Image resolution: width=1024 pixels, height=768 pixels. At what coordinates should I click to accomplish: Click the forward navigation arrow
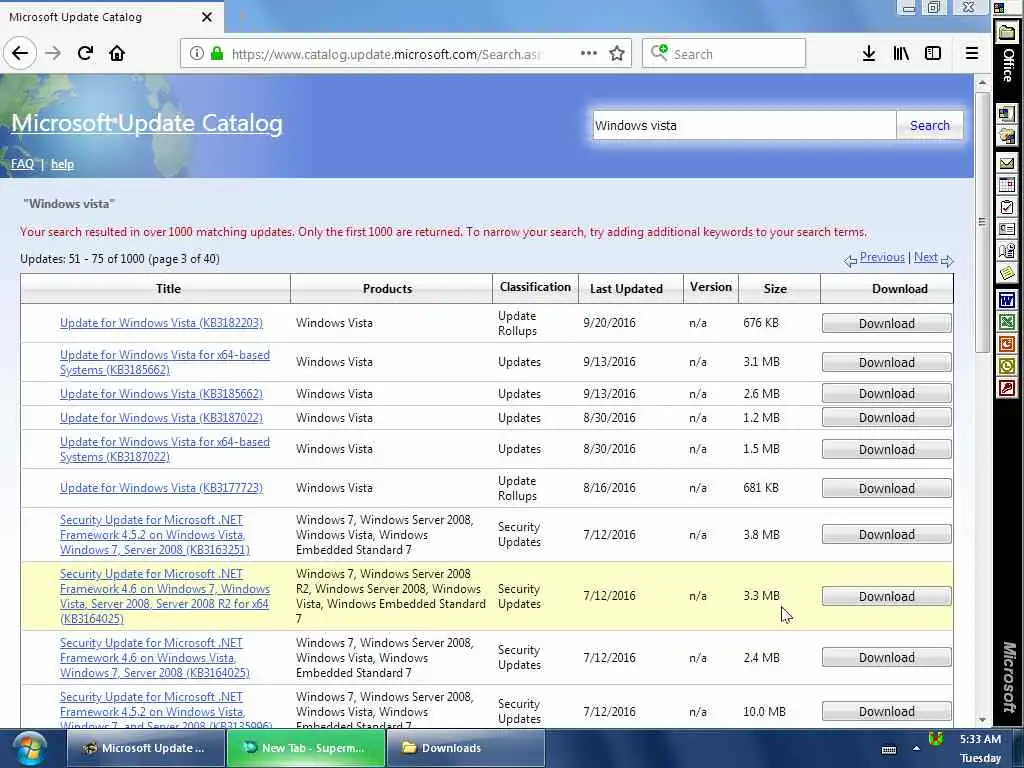click(x=53, y=53)
